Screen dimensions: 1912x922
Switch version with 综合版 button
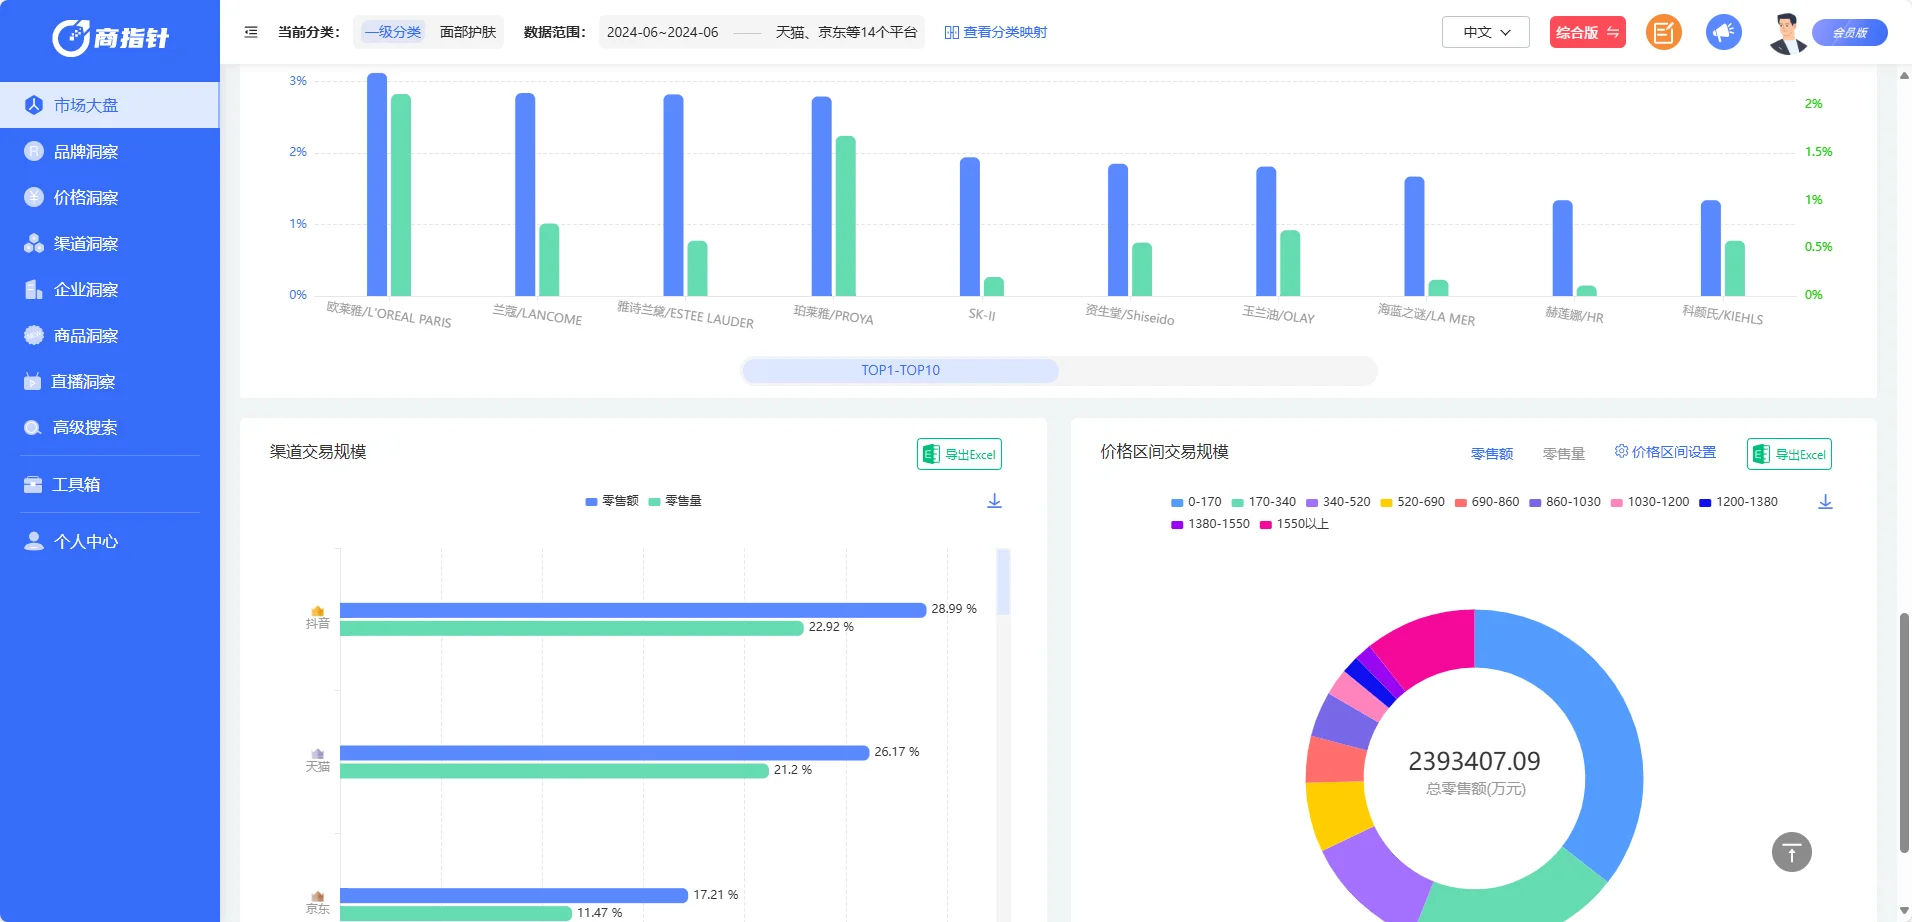click(1587, 32)
